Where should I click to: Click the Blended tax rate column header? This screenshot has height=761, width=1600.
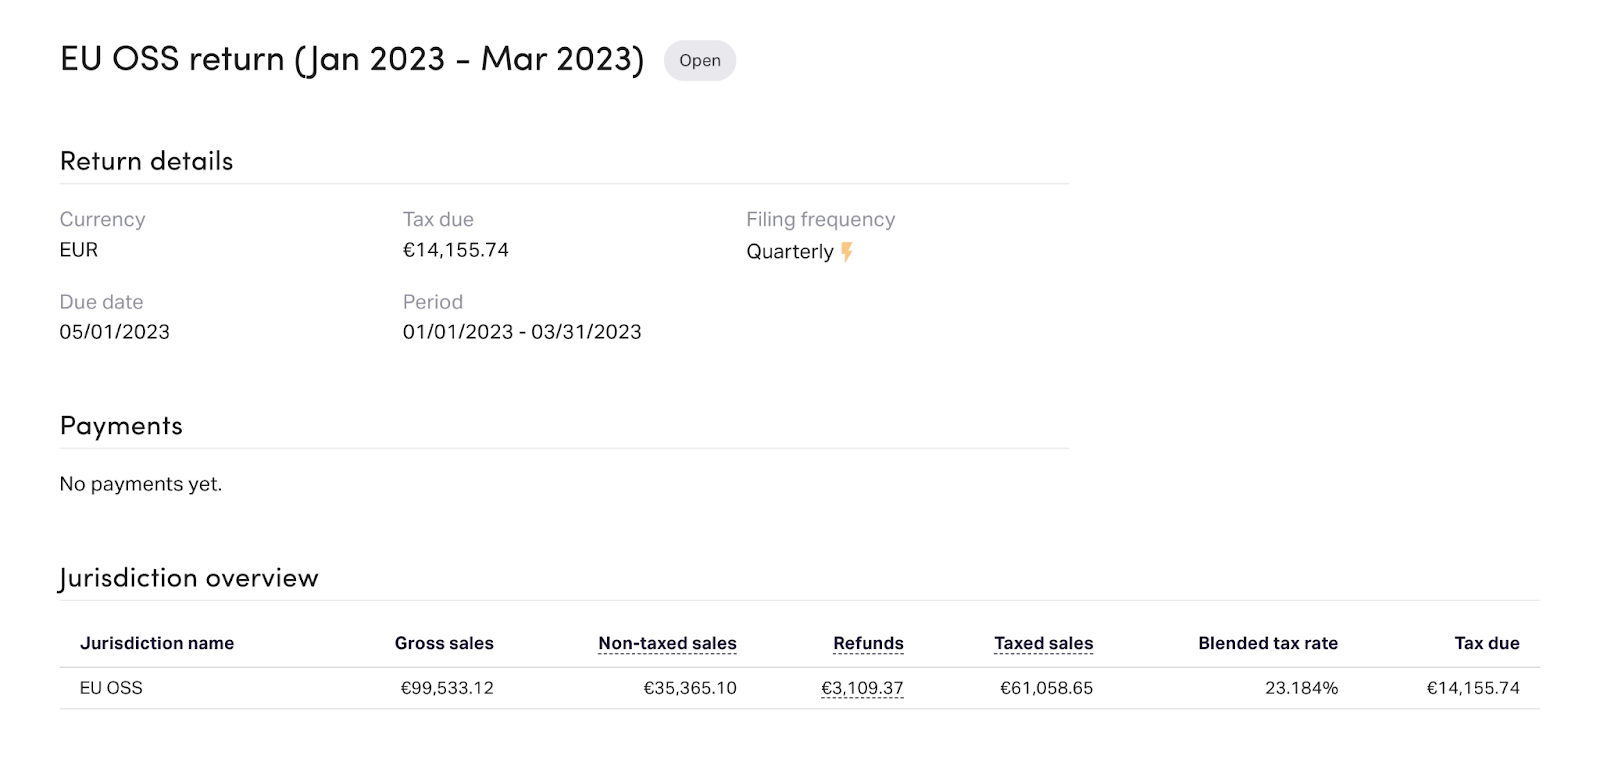click(x=1268, y=644)
